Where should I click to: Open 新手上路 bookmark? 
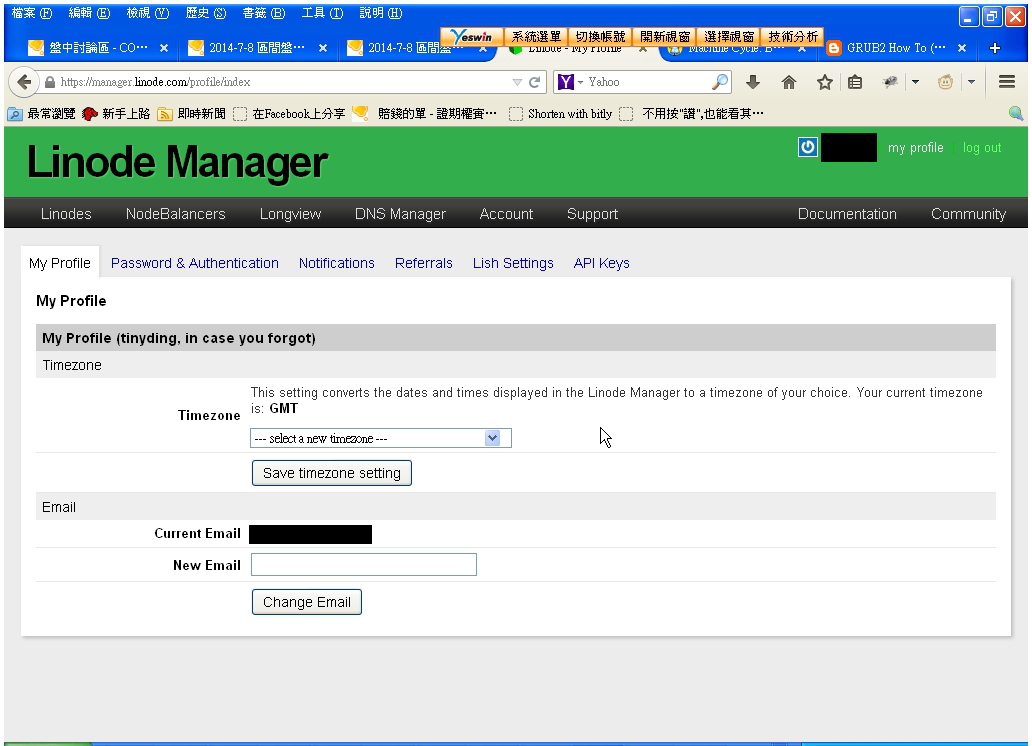[116, 114]
